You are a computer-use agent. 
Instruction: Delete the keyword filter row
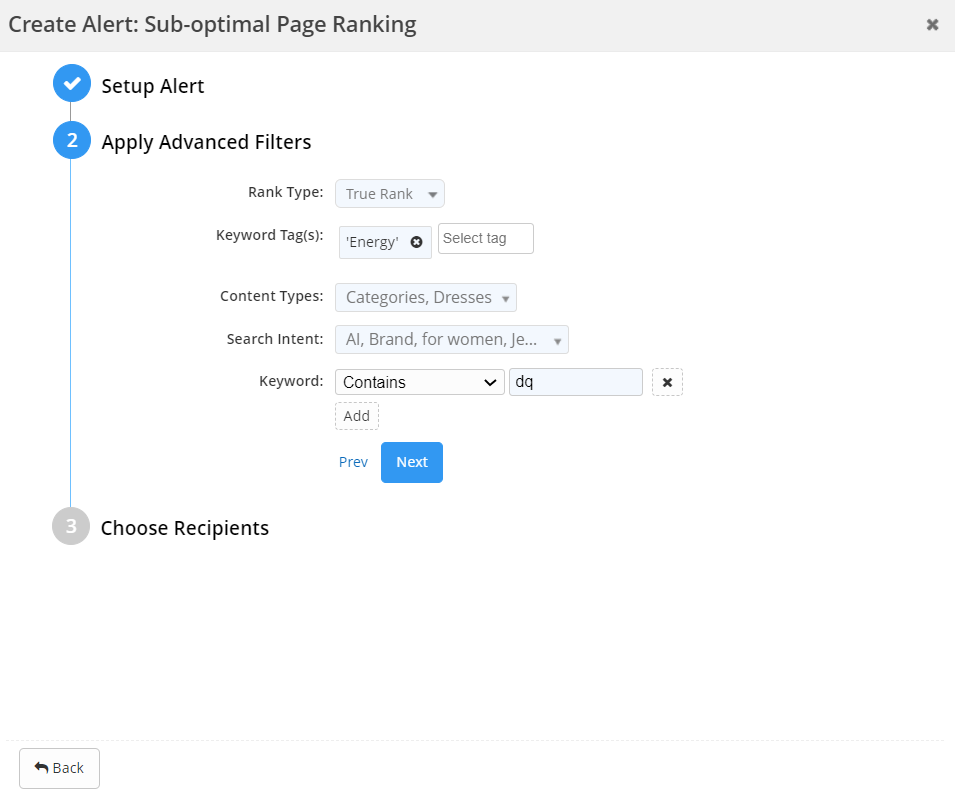pyautogui.click(x=667, y=382)
